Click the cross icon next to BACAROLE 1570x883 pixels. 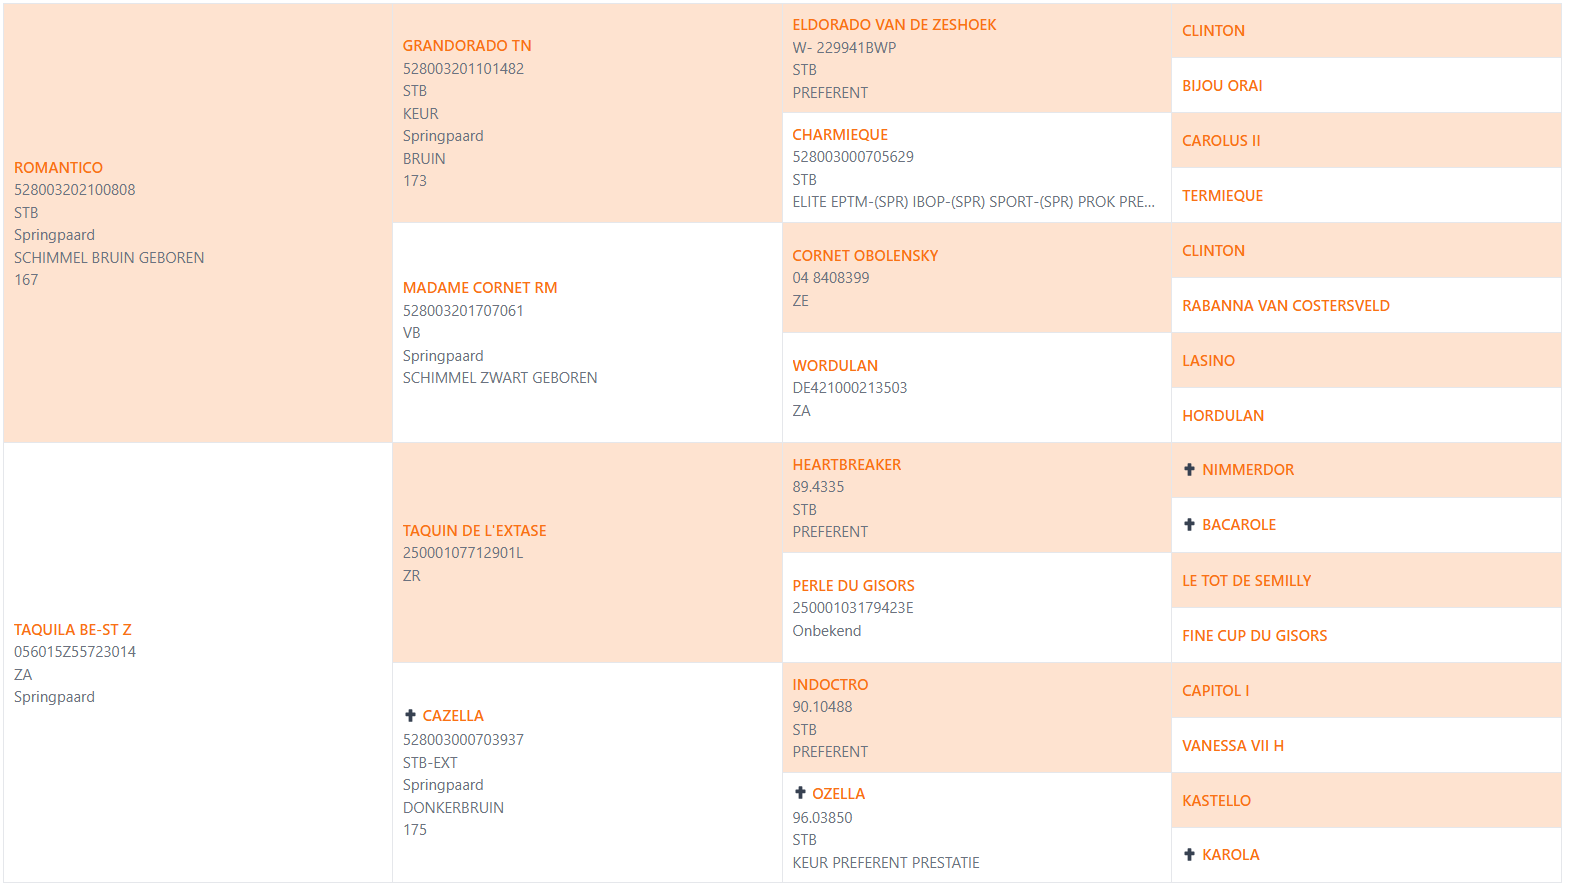pyautogui.click(x=1189, y=524)
